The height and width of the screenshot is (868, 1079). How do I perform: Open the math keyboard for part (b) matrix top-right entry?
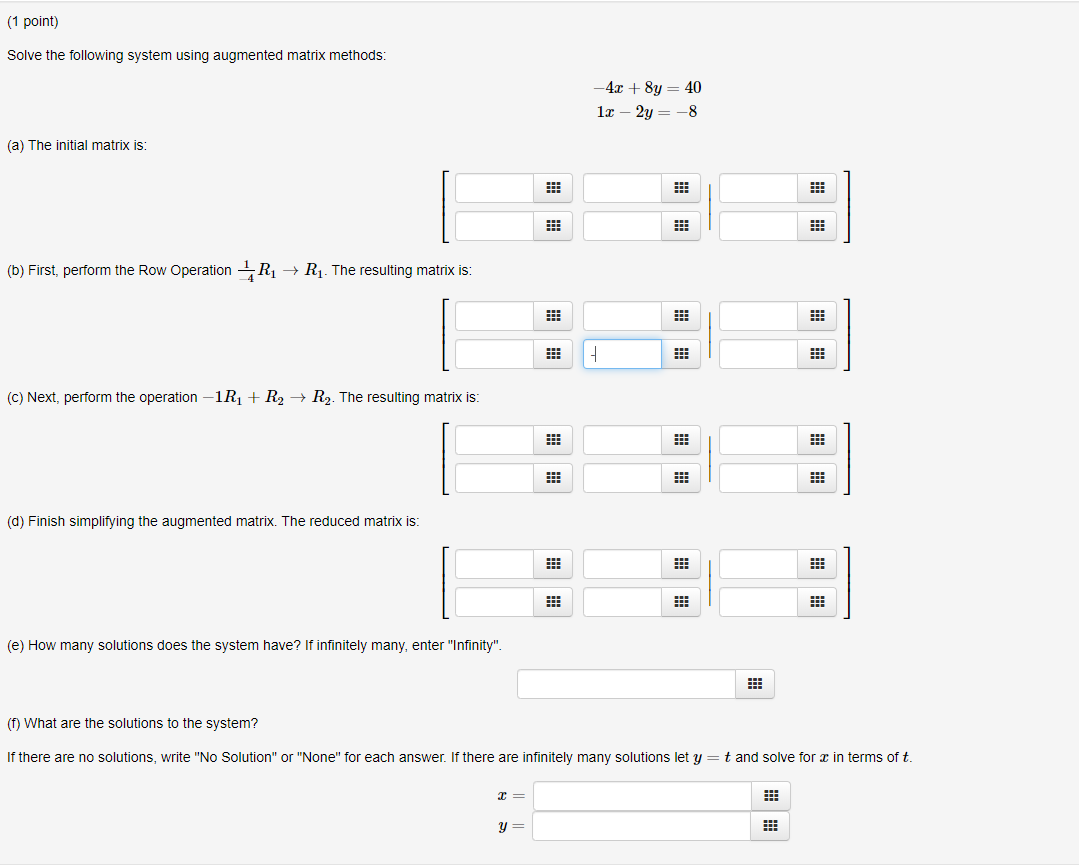[x=681, y=316]
